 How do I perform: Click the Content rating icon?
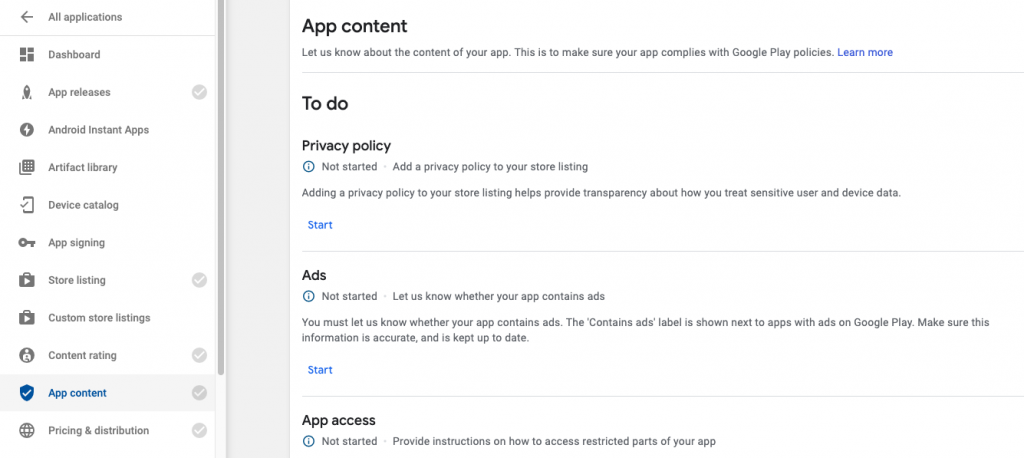coord(27,356)
